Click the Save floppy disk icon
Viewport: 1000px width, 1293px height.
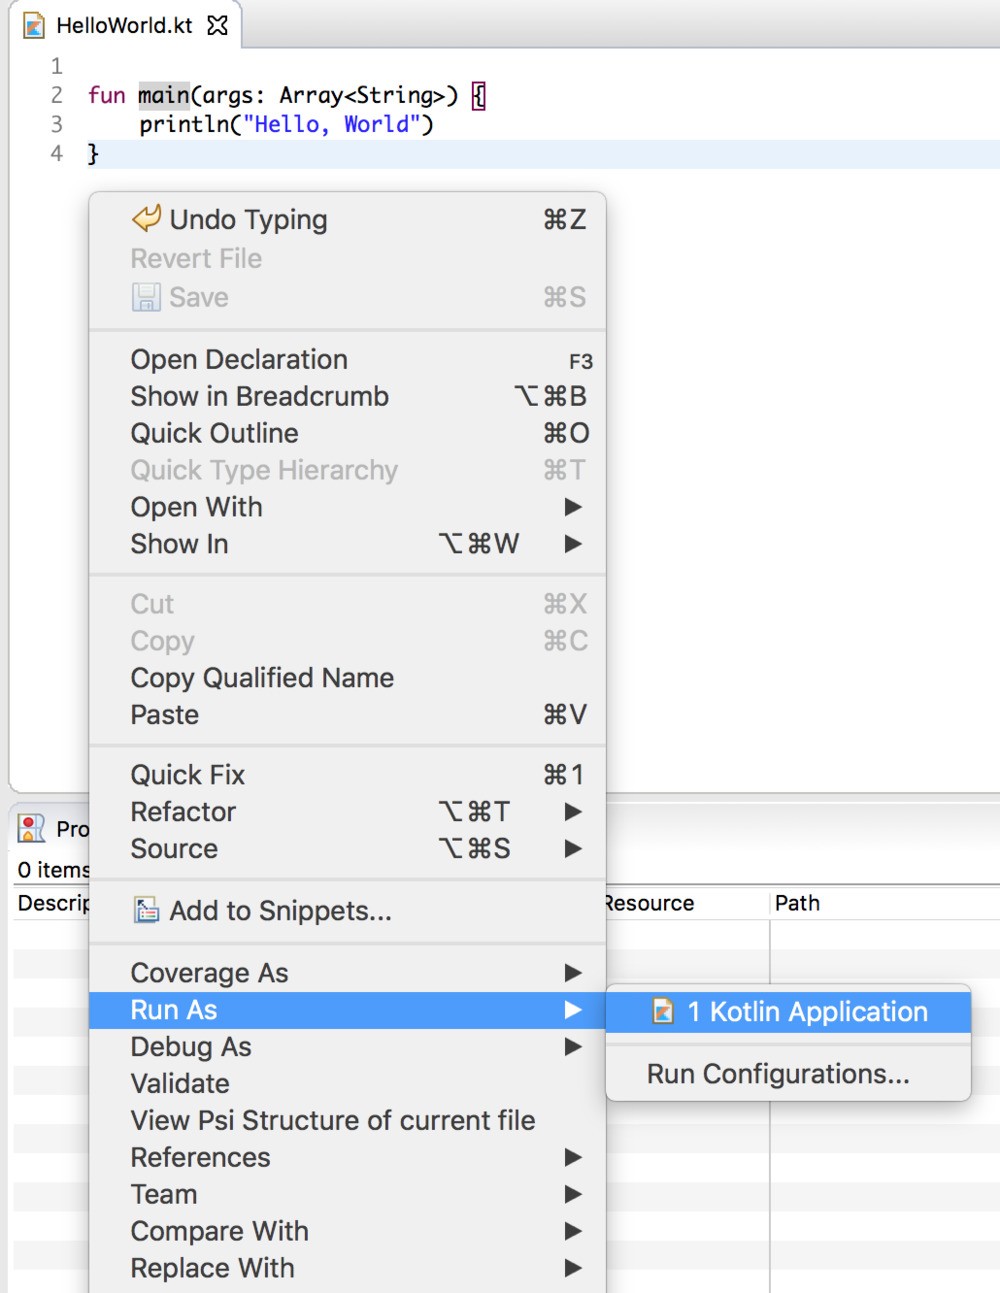click(145, 297)
